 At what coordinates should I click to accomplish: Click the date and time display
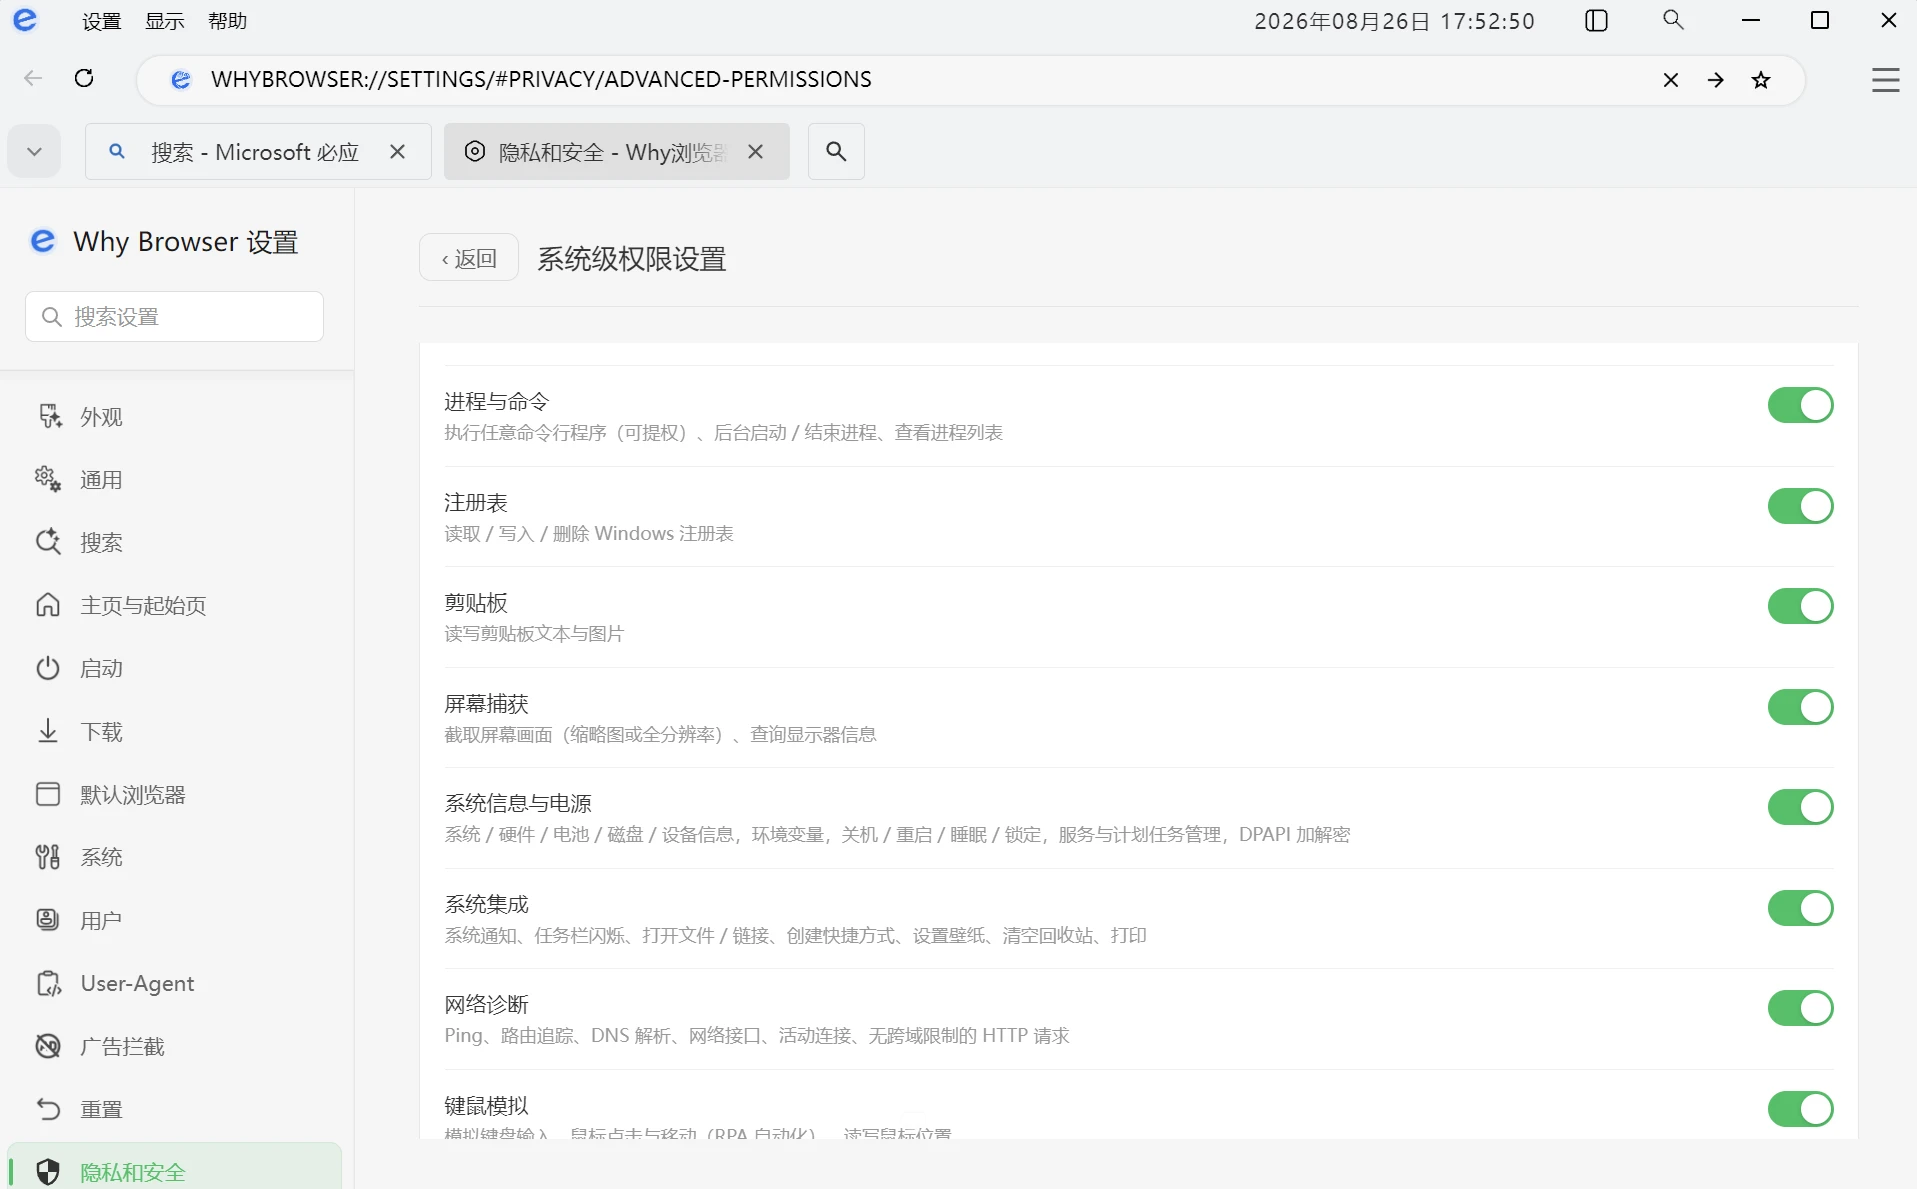pos(1394,21)
